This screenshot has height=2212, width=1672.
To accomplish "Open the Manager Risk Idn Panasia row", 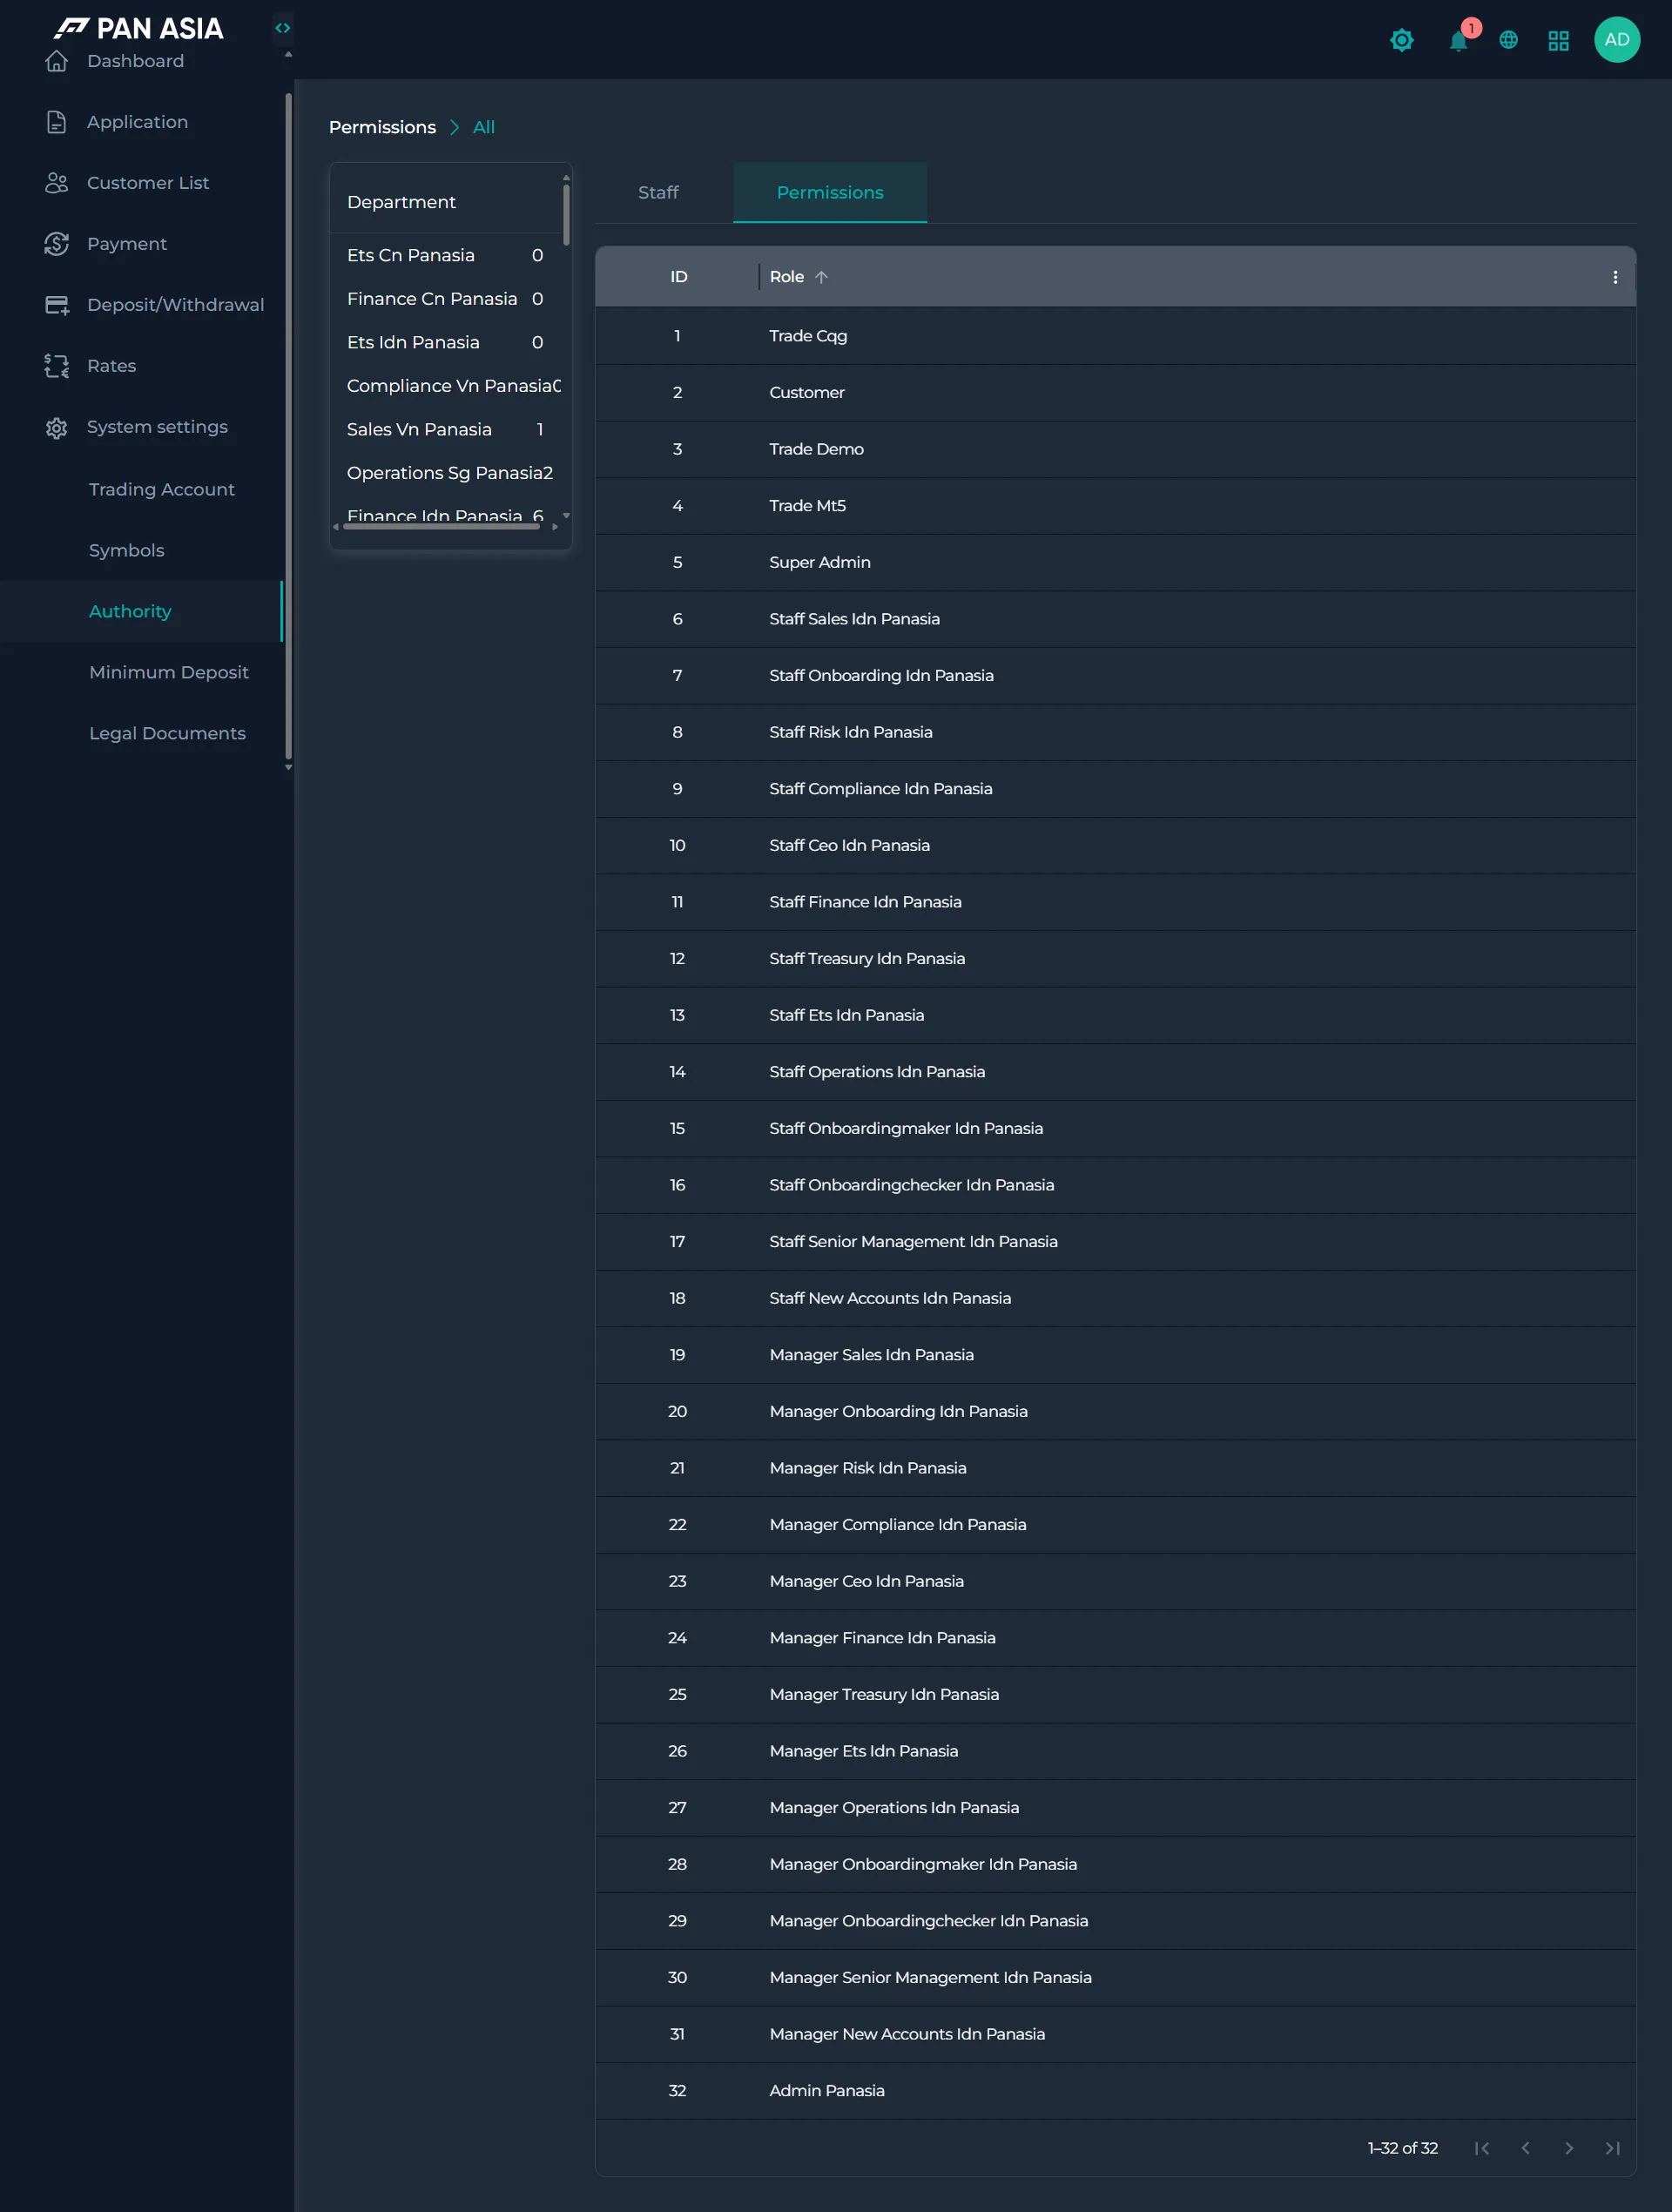I will point(1115,1468).
